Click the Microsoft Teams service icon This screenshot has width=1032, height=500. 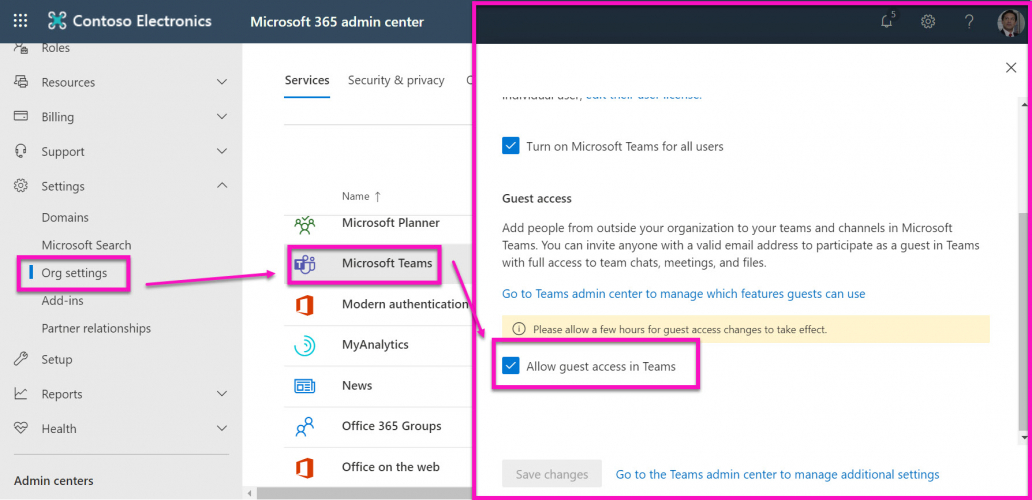[x=304, y=264]
